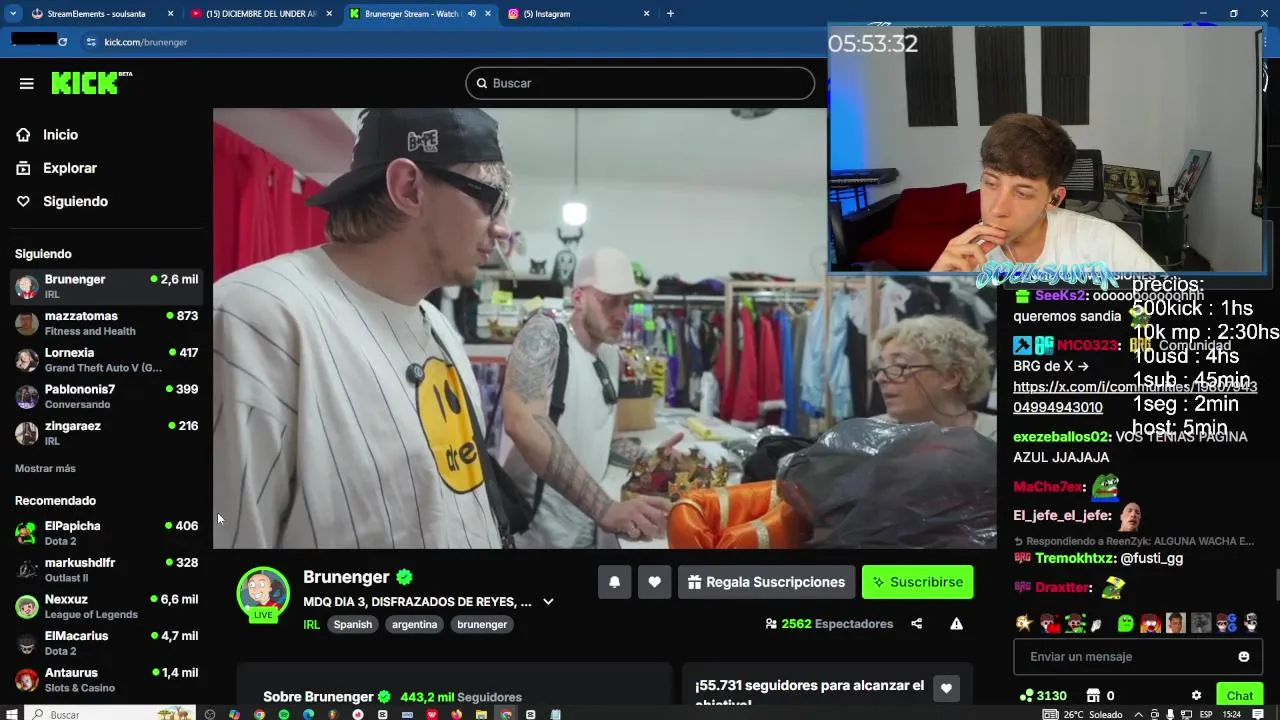This screenshot has width=1280, height=720.
Task: Focus the Buscar search field
Action: click(x=640, y=83)
